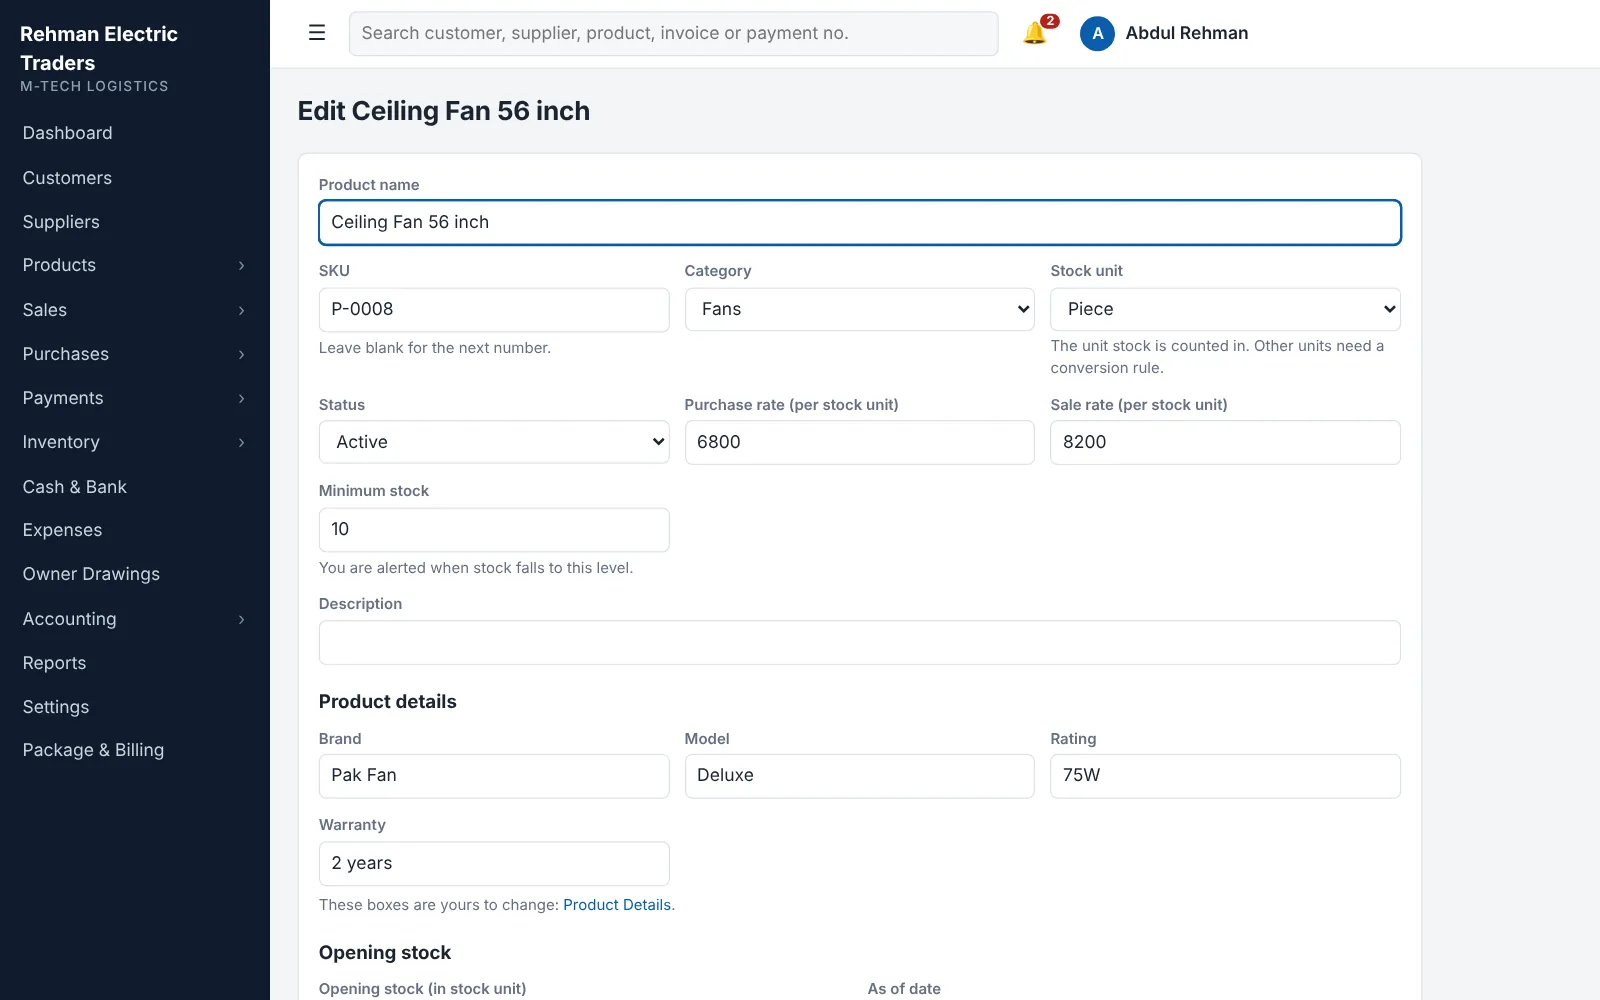Click the "Leave blank for the next number." hint

pos(435,348)
